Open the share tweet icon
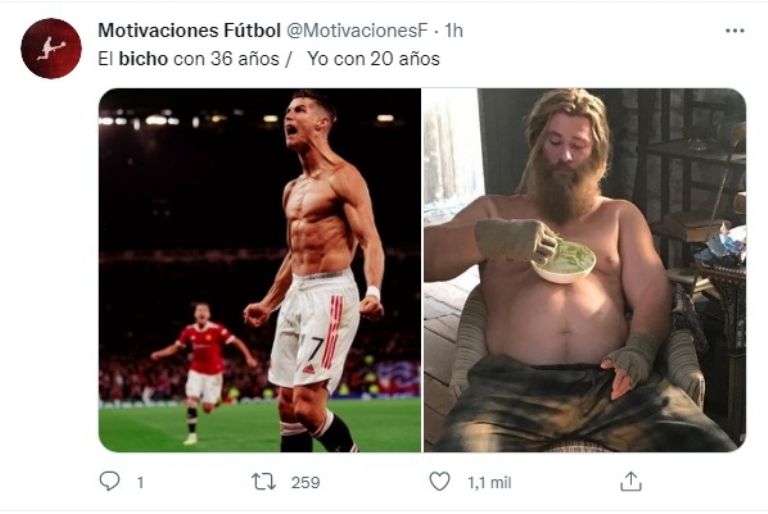 tap(630, 482)
